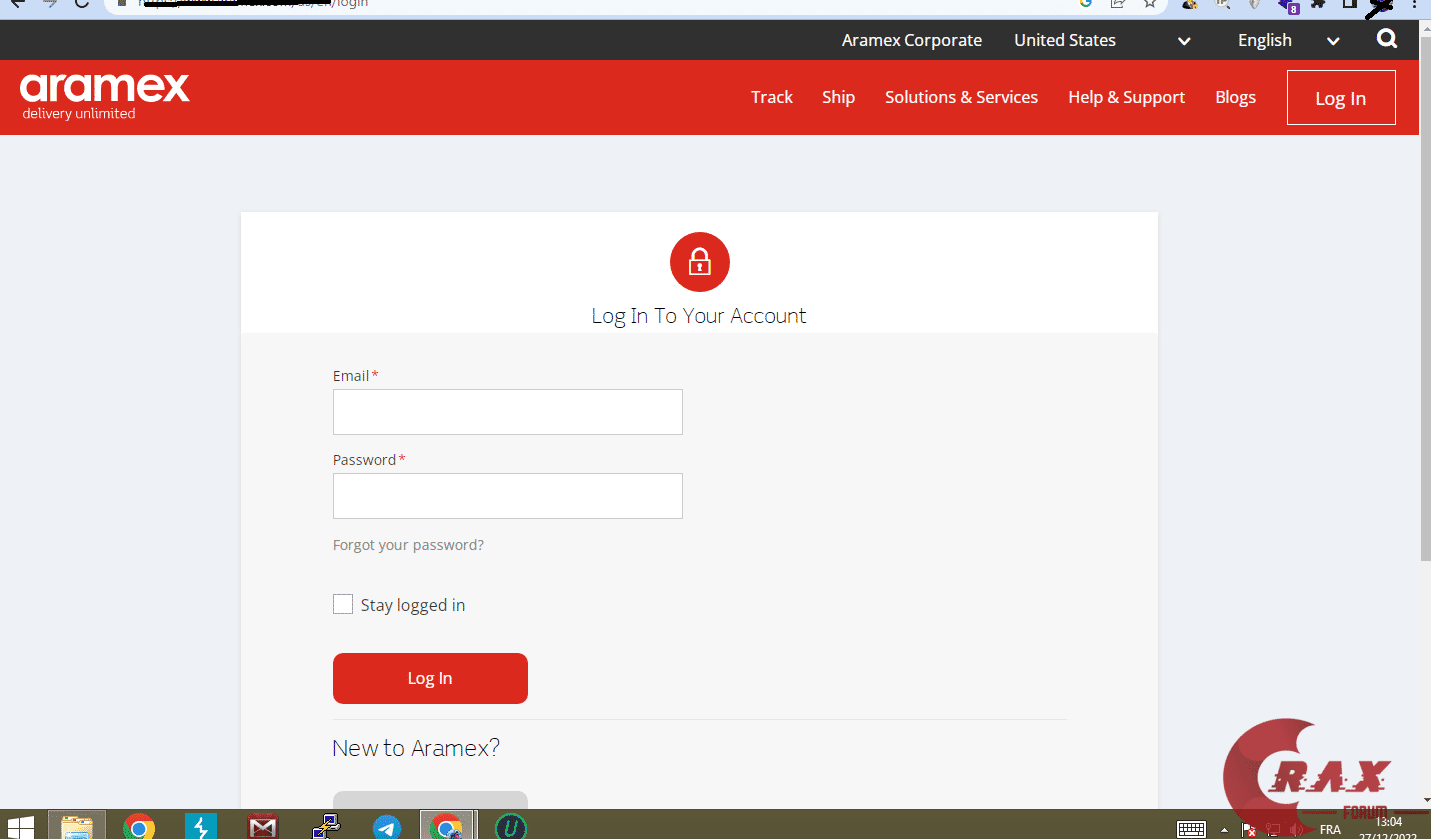
Task: Open the site search magnifier icon
Action: [1387, 39]
